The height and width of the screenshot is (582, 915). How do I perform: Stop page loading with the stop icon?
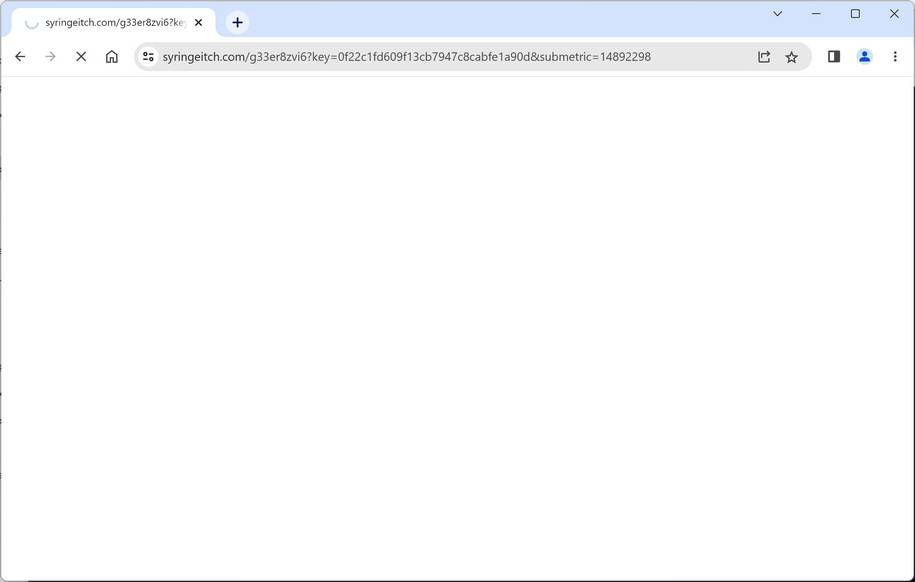pos(81,56)
